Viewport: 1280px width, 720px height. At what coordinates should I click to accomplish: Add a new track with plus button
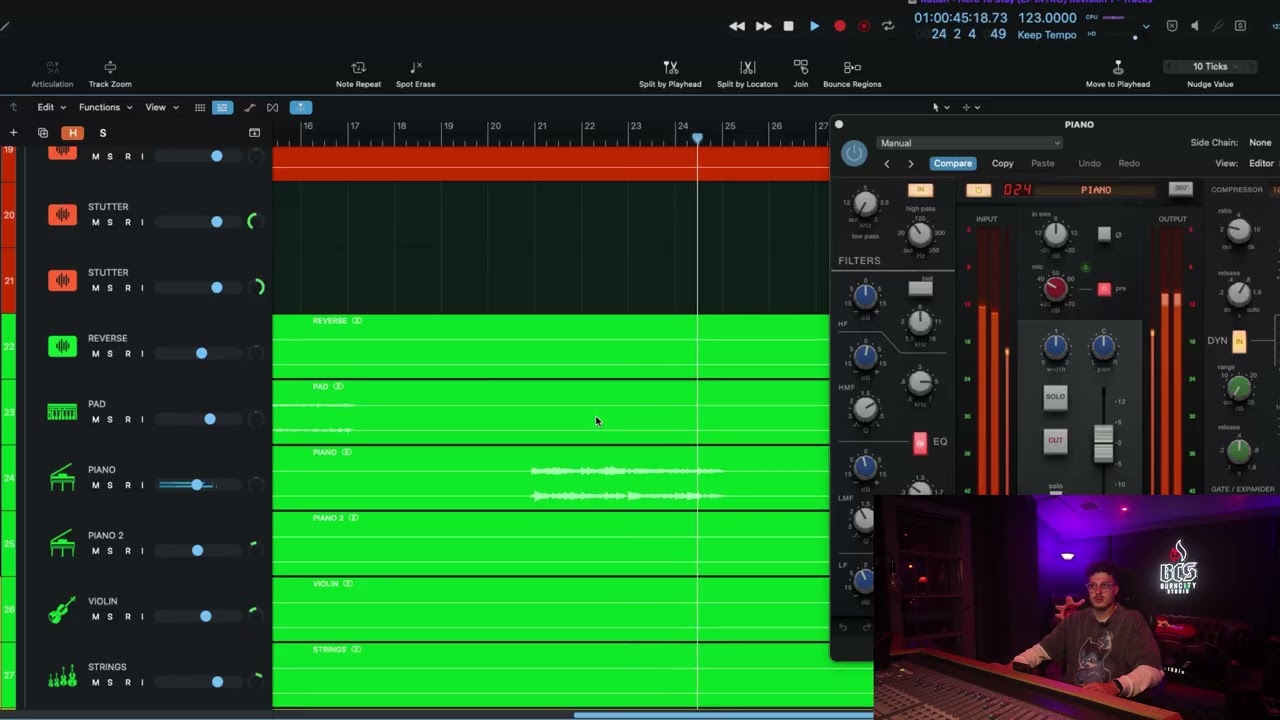(13, 132)
